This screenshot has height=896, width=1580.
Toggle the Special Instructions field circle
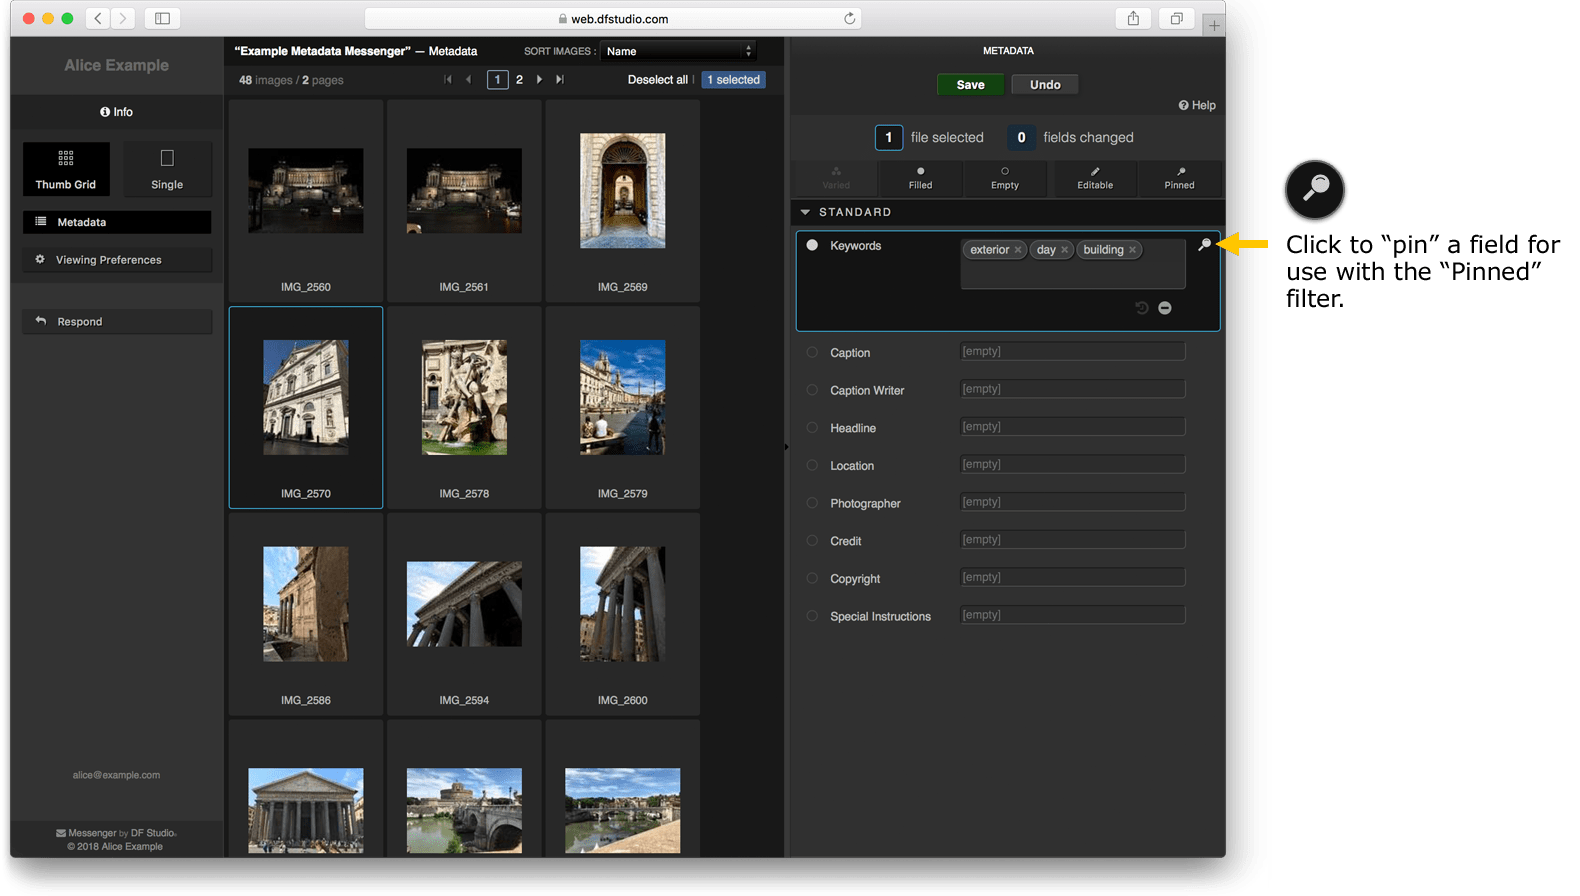point(812,616)
